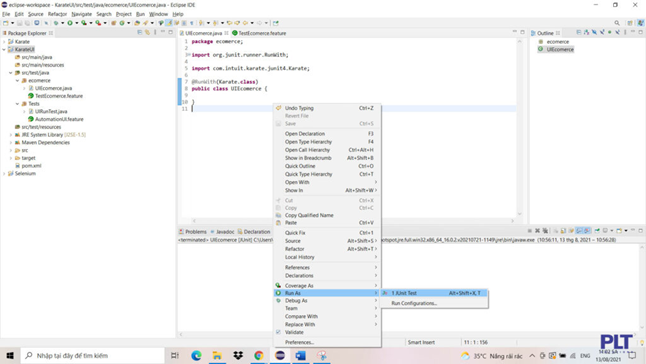The width and height of the screenshot is (646, 364).
Task: Toggle Show Whitespace Characters in toolbar
Action: tap(191, 23)
